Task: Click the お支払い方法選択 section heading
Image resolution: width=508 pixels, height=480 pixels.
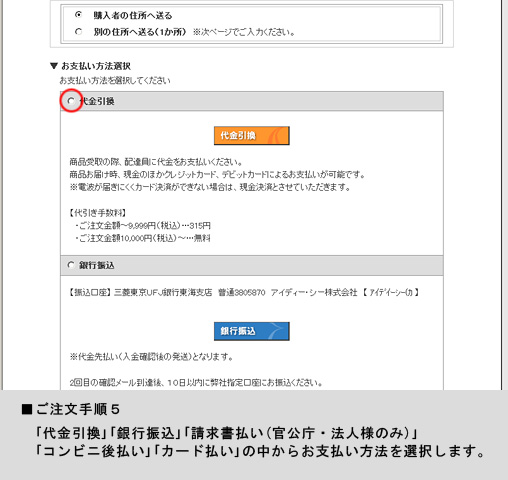Action: coord(96,66)
